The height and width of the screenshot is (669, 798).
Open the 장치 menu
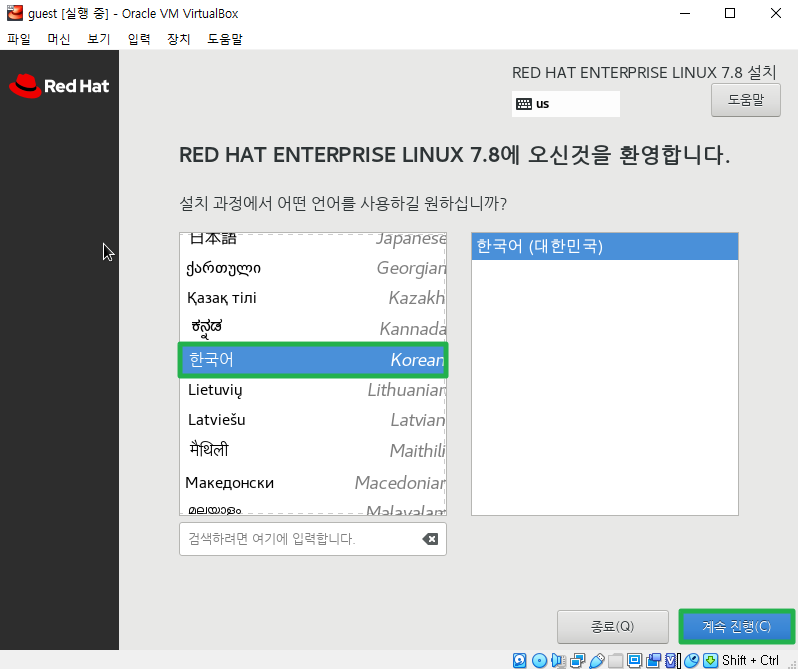[x=179, y=39]
